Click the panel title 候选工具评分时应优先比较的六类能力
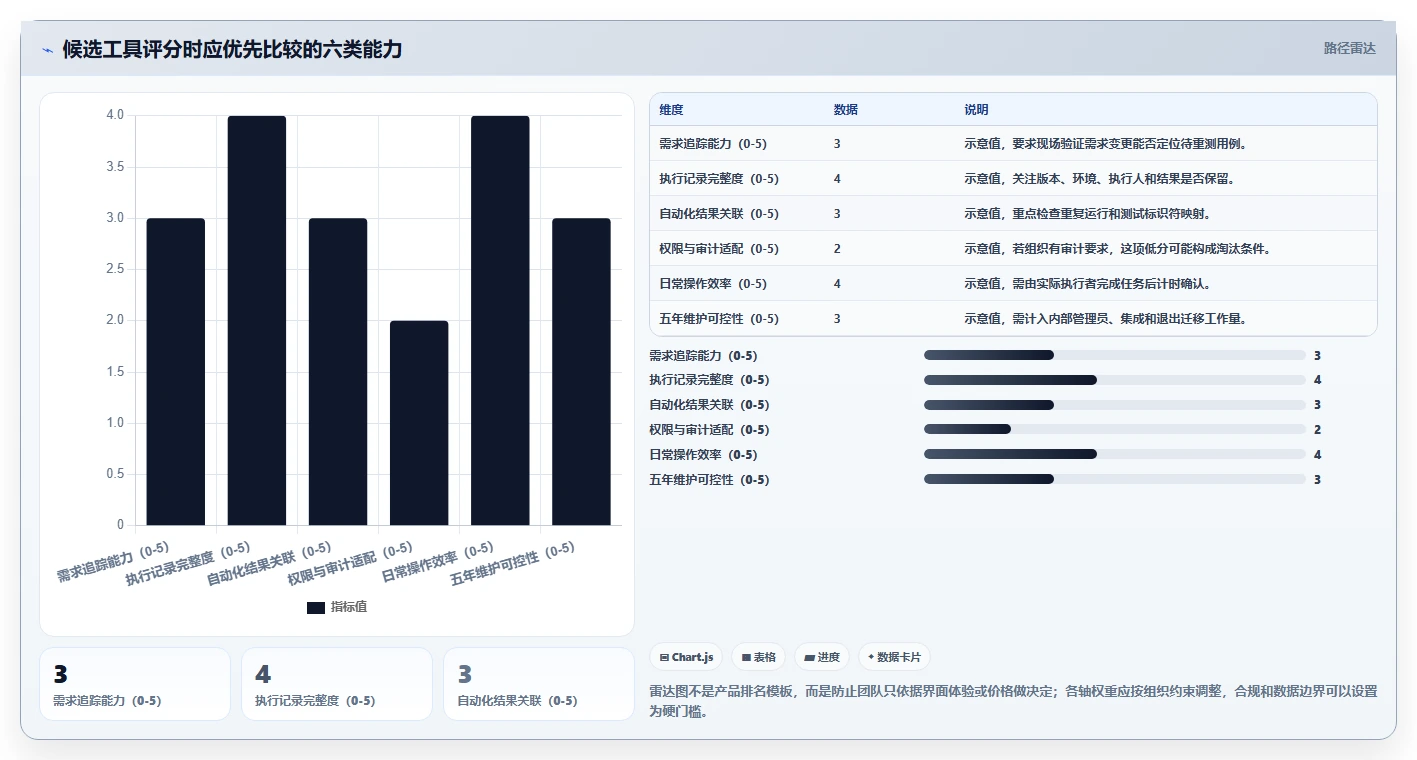The image size is (1417, 760). (x=232, y=50)
